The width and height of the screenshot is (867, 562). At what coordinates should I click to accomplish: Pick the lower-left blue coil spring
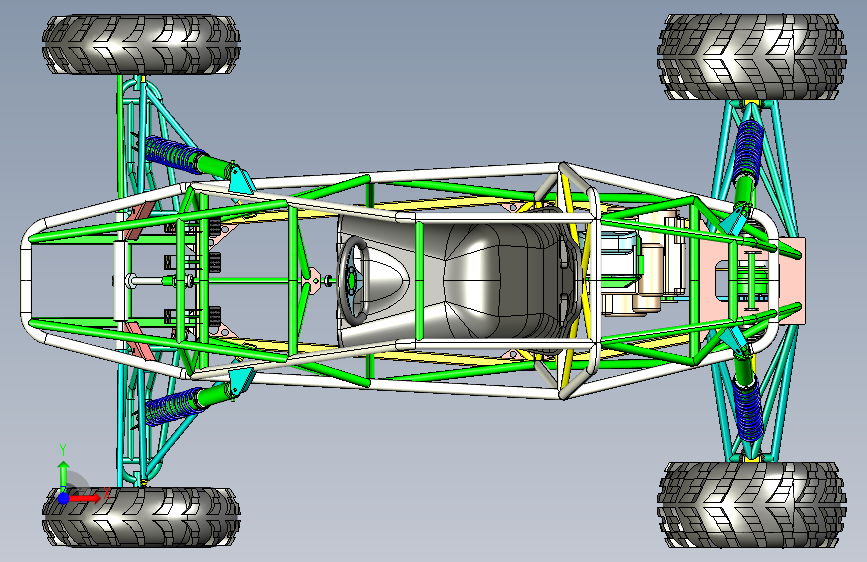173,406
